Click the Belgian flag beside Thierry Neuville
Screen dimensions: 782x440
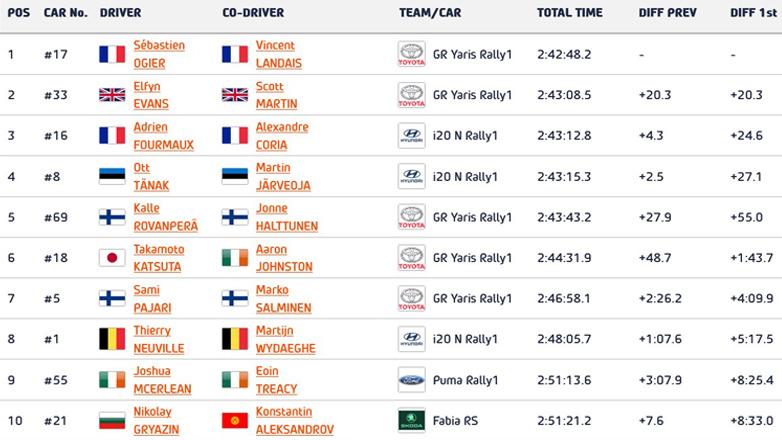(112, 339)
